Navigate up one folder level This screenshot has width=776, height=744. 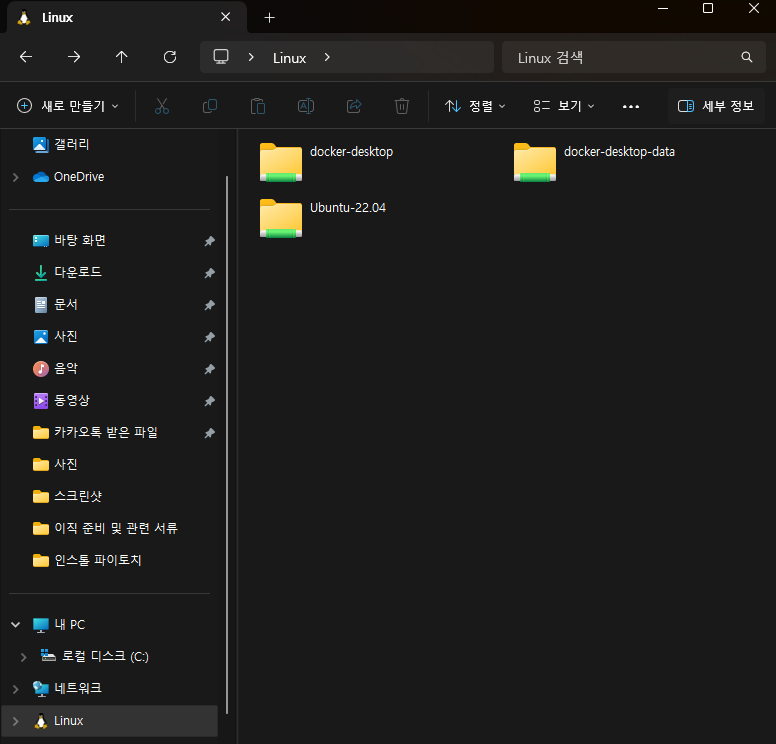[x=122, y=57]
